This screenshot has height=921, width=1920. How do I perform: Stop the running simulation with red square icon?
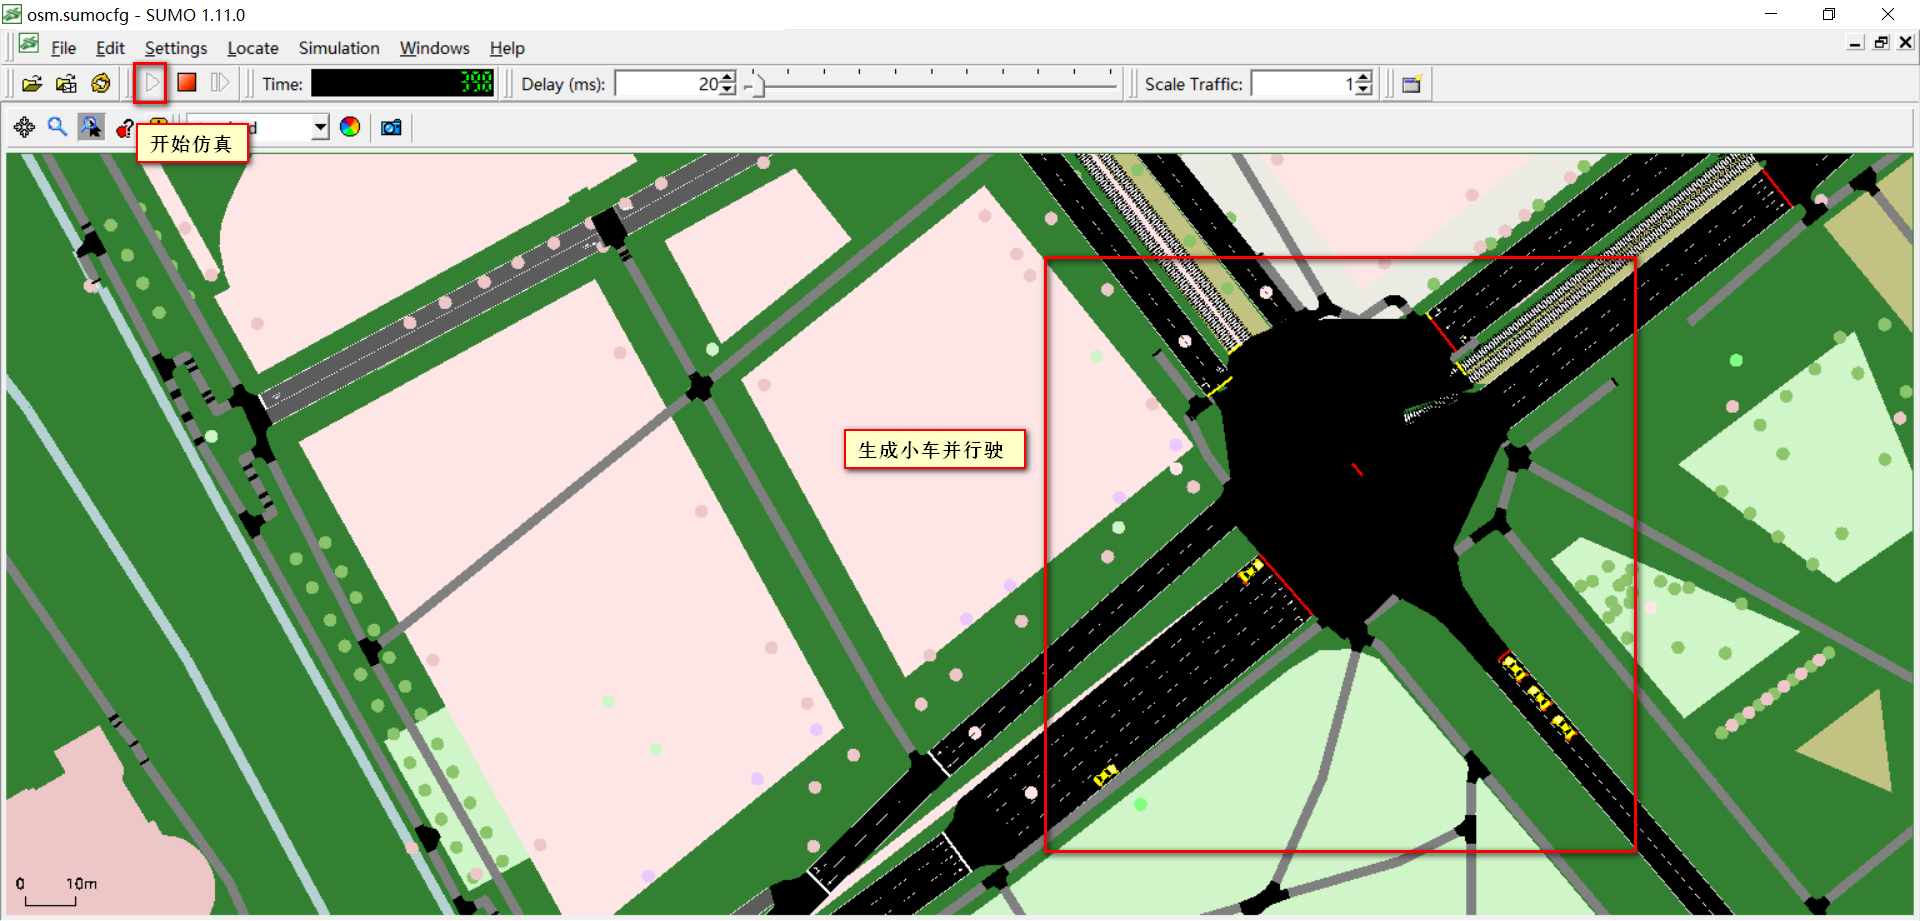pos(186,83)
